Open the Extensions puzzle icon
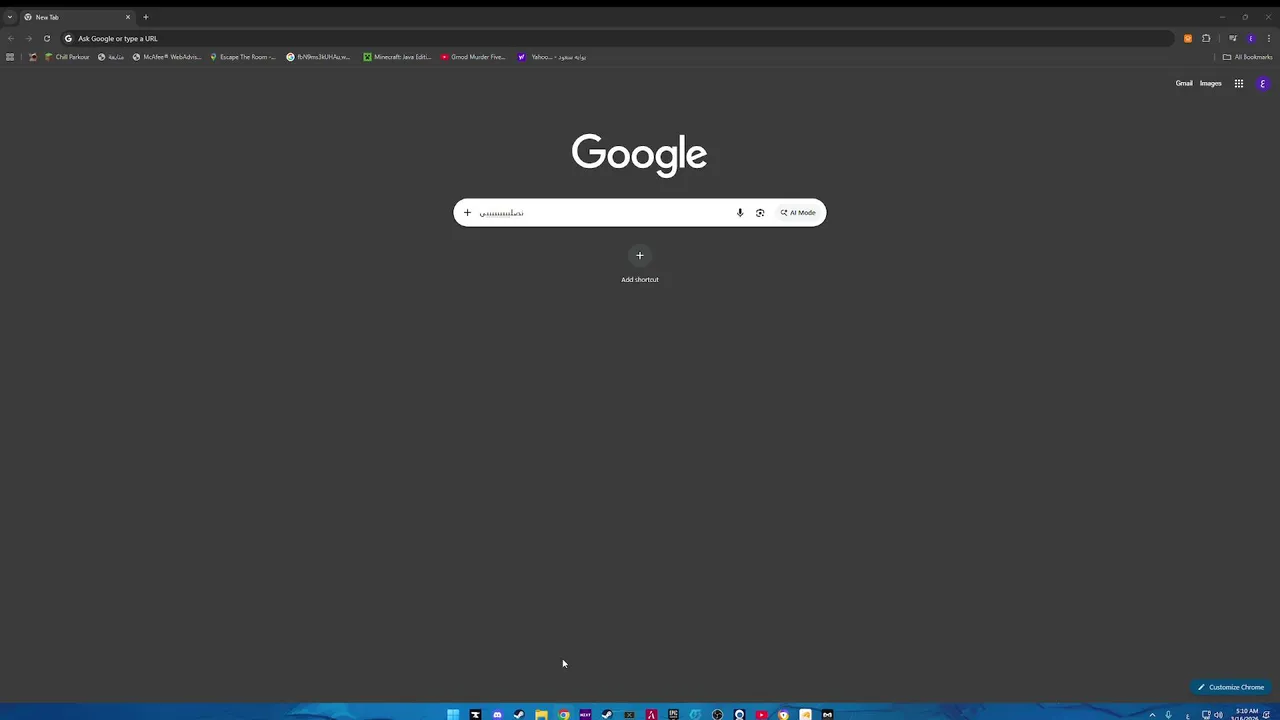 1206,38
